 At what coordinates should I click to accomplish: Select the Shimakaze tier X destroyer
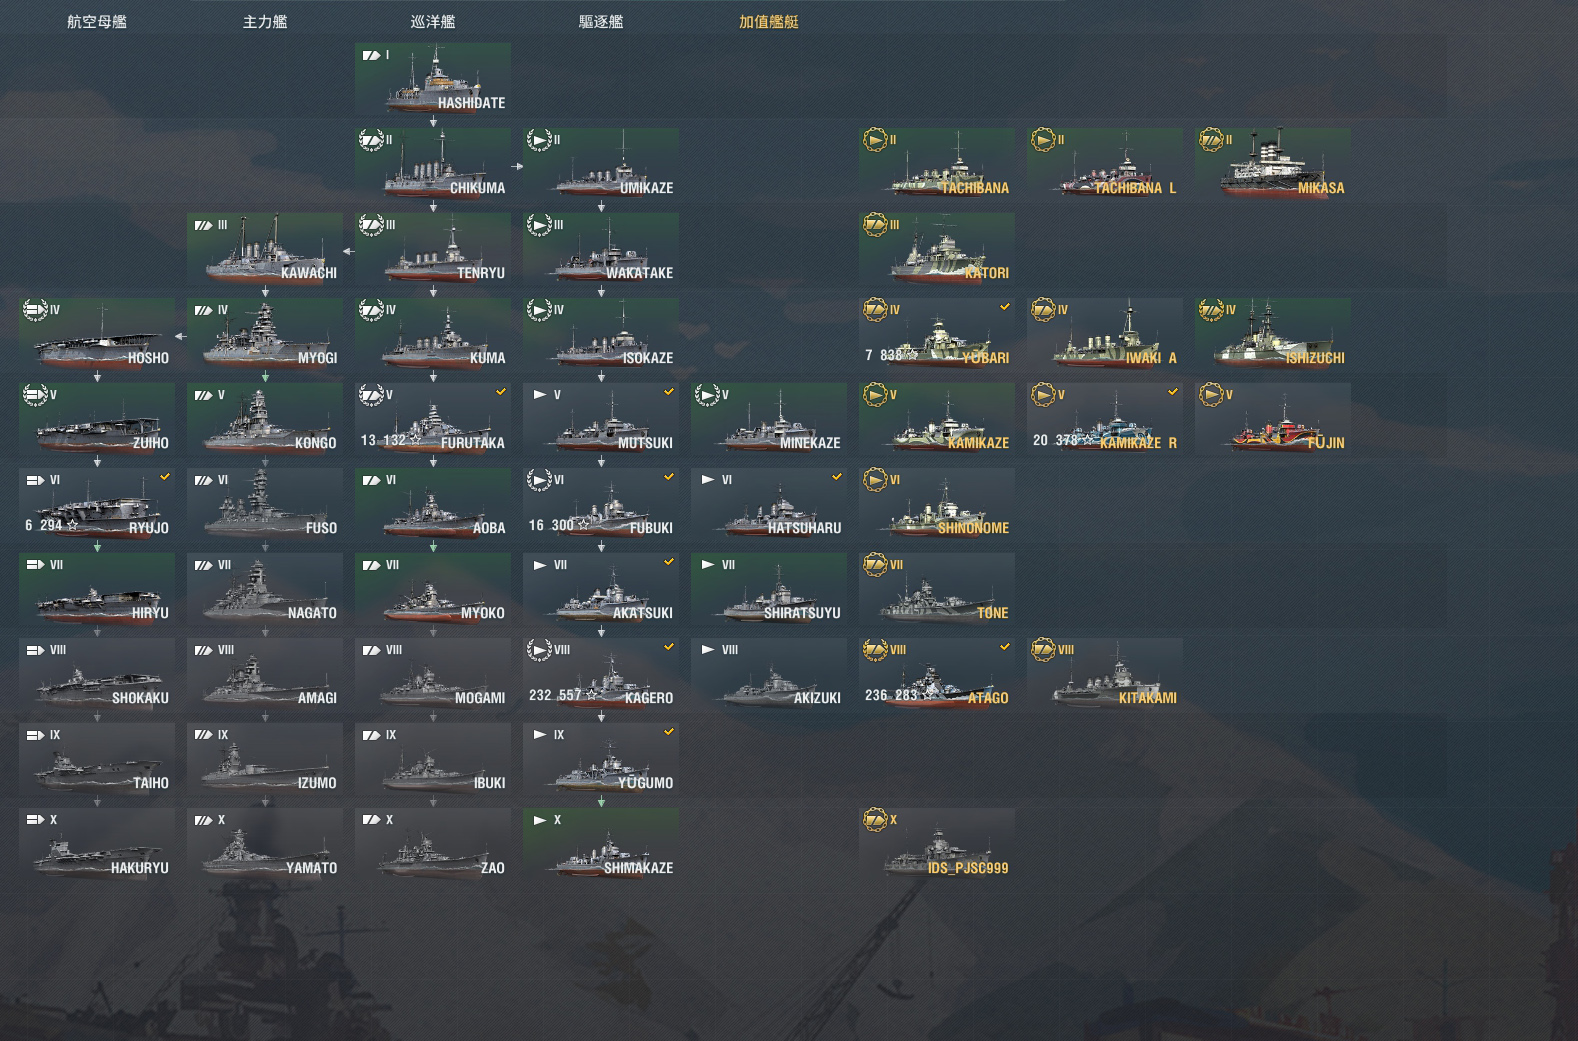coord(601,844)
